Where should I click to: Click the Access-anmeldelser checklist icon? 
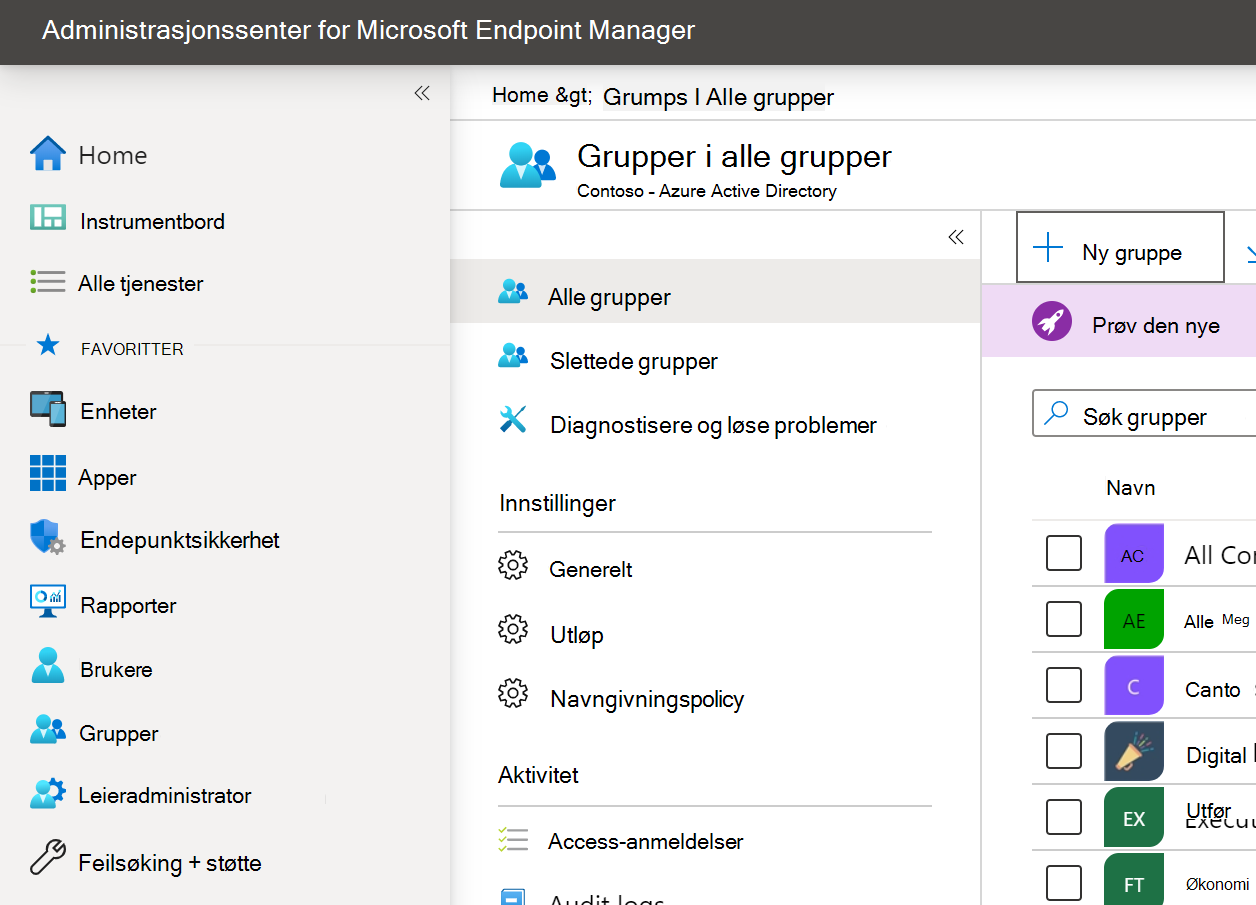pos(512,839)
